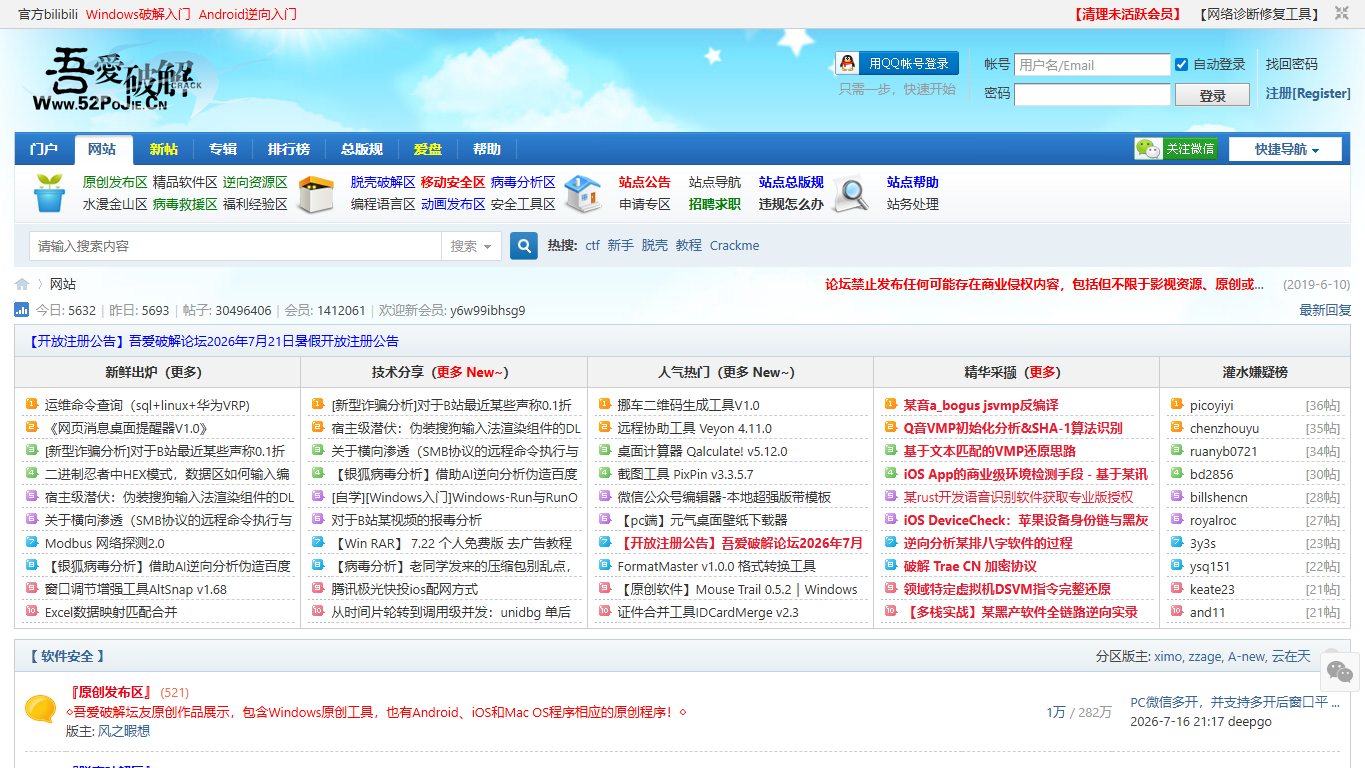Click the icon next to keate23
Image resolution: width=1365 pixels, height=768 pixels.
[x=1177, y=589]
